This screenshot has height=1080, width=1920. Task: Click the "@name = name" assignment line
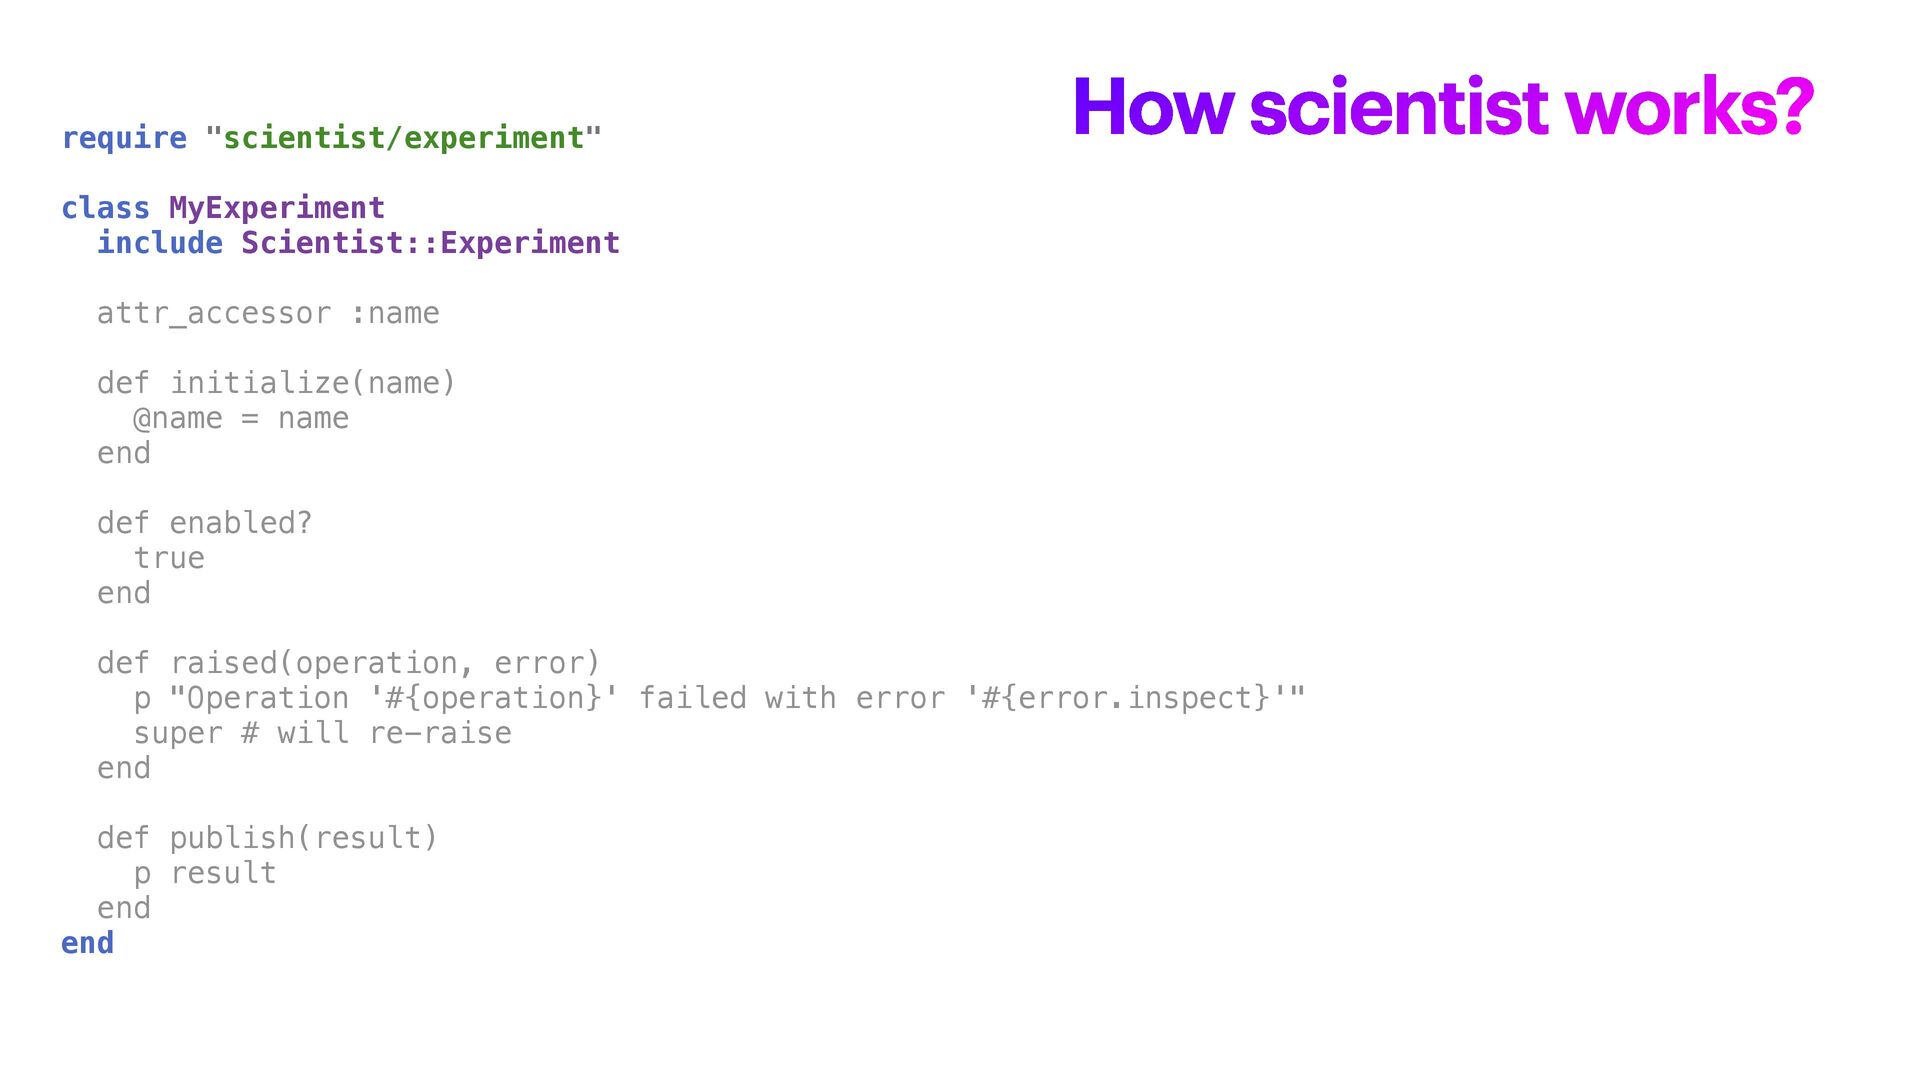tap(241, 418)
